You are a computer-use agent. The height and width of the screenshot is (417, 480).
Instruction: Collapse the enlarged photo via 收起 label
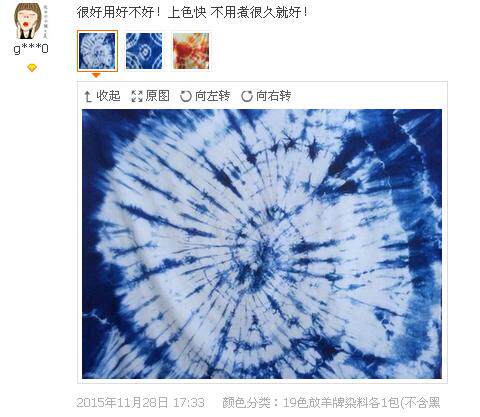108,96
